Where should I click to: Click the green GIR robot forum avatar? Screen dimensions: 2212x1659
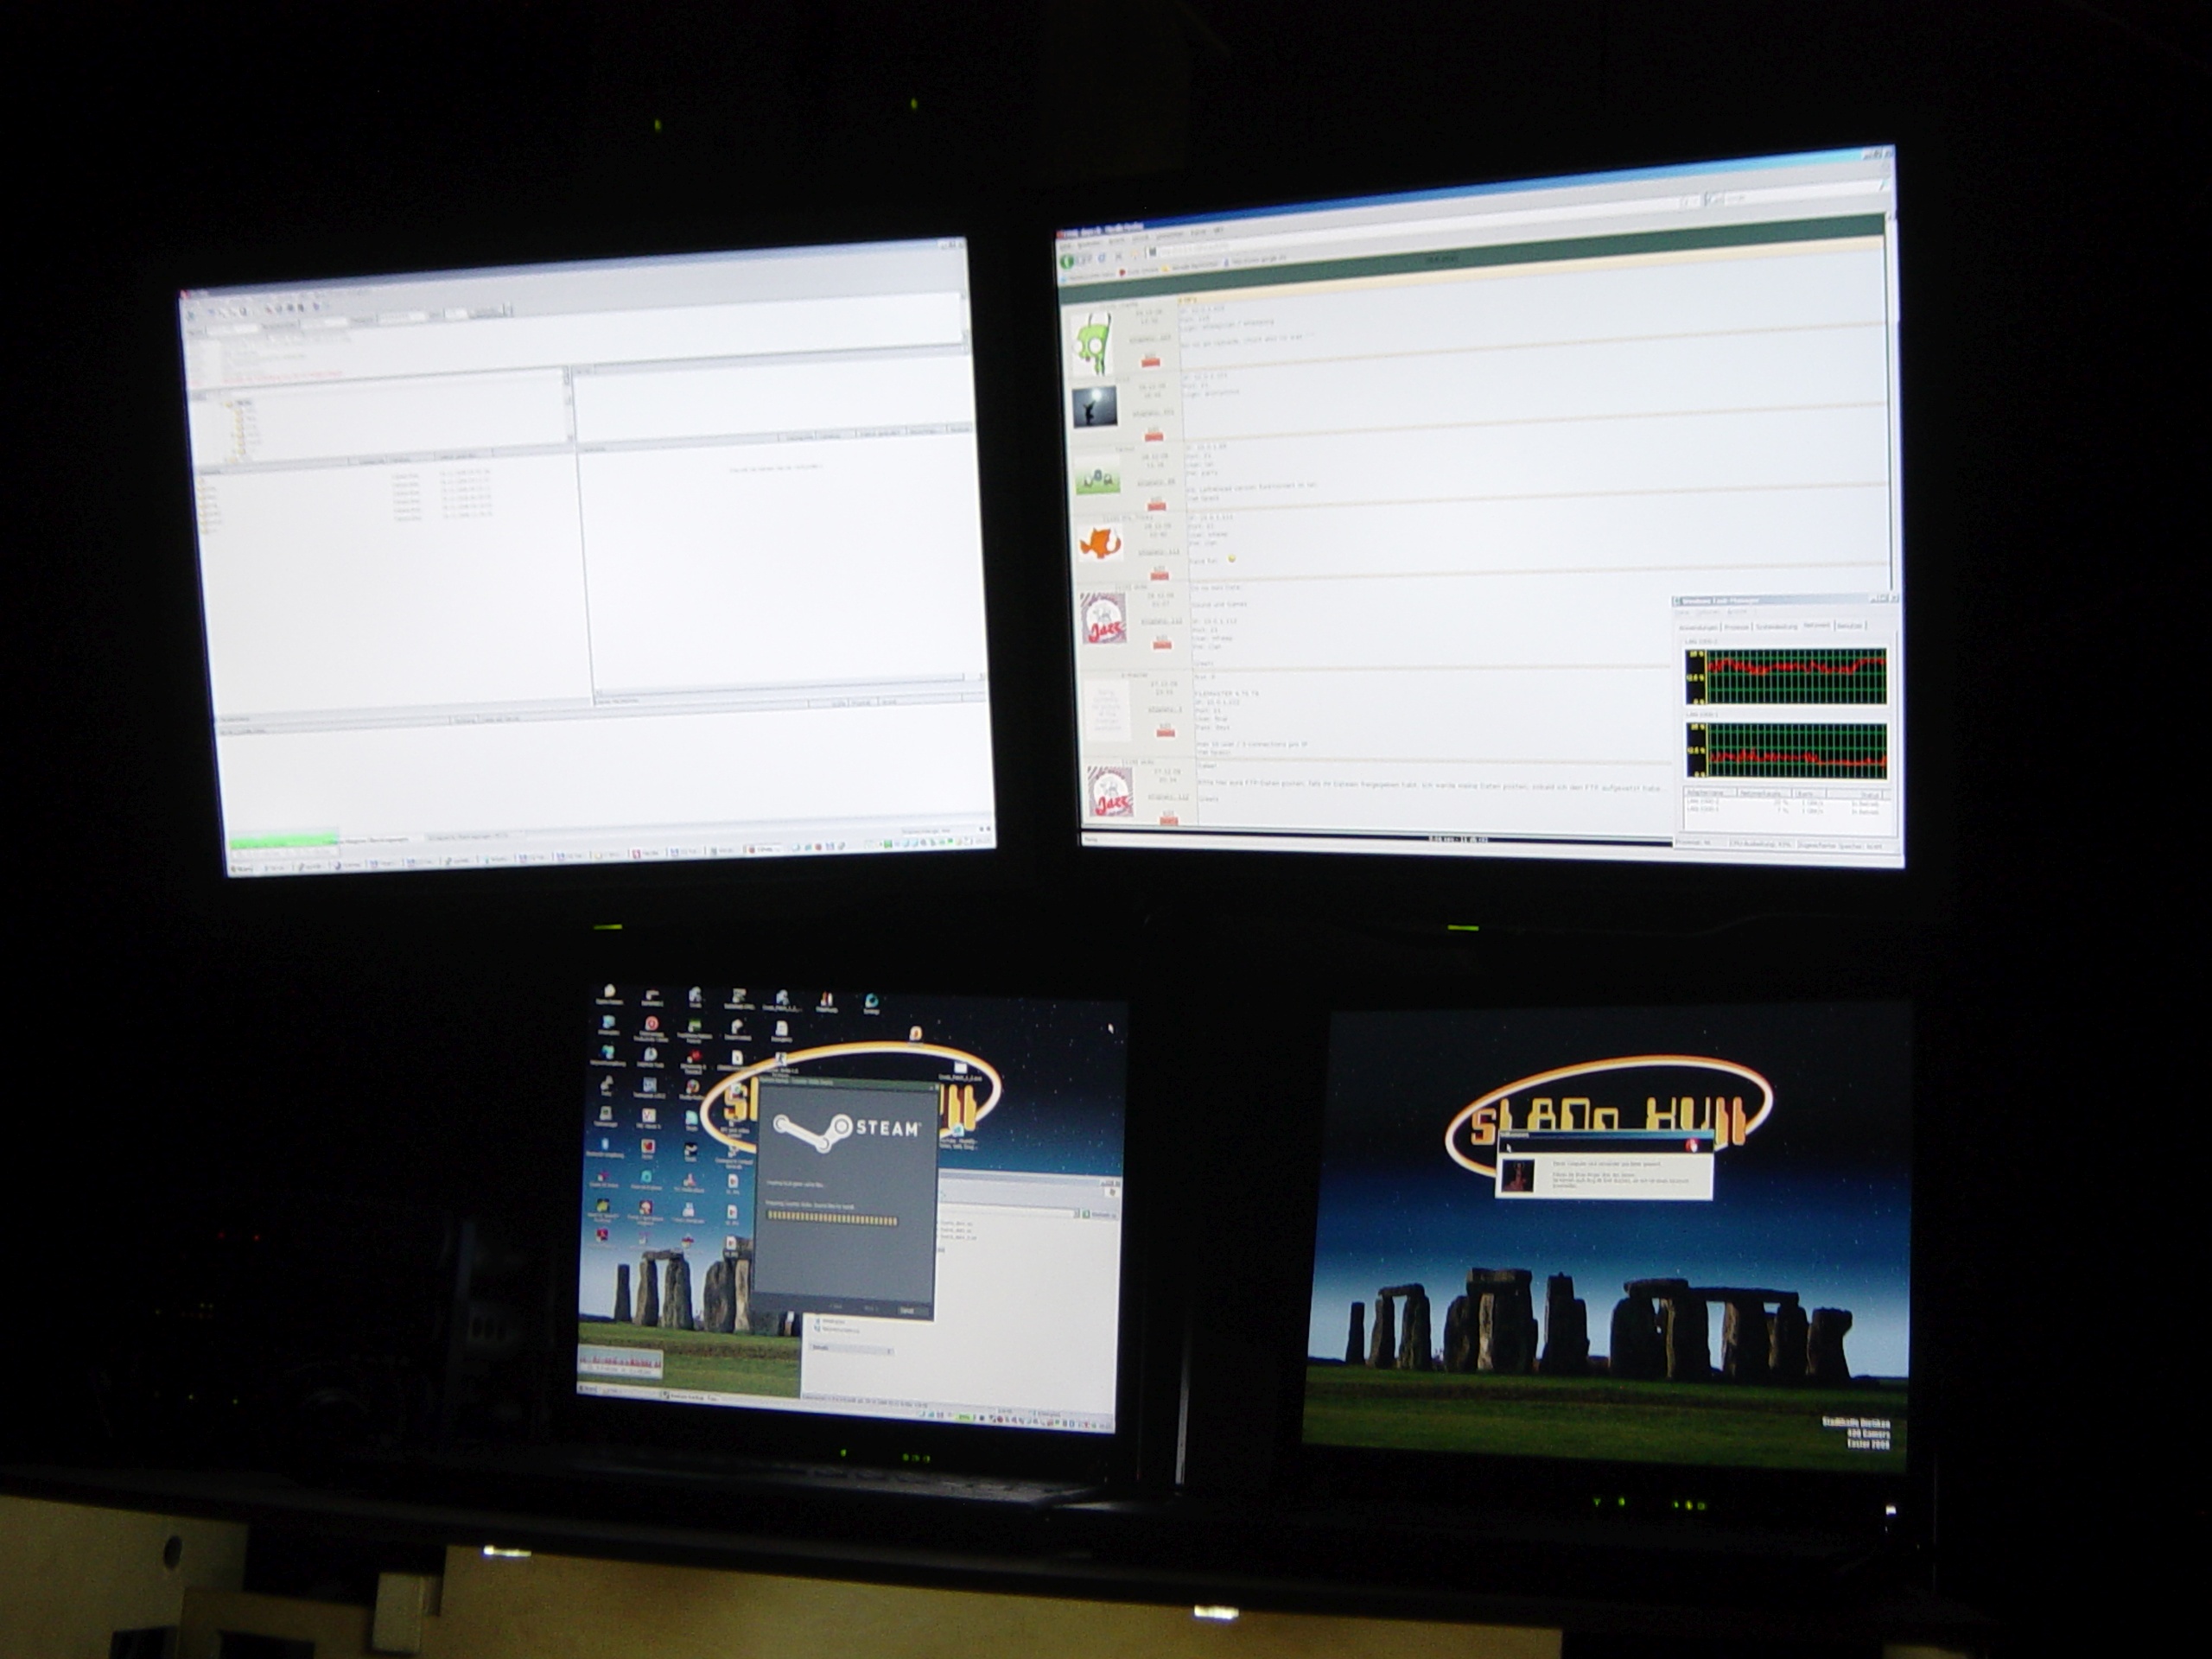1092,341
